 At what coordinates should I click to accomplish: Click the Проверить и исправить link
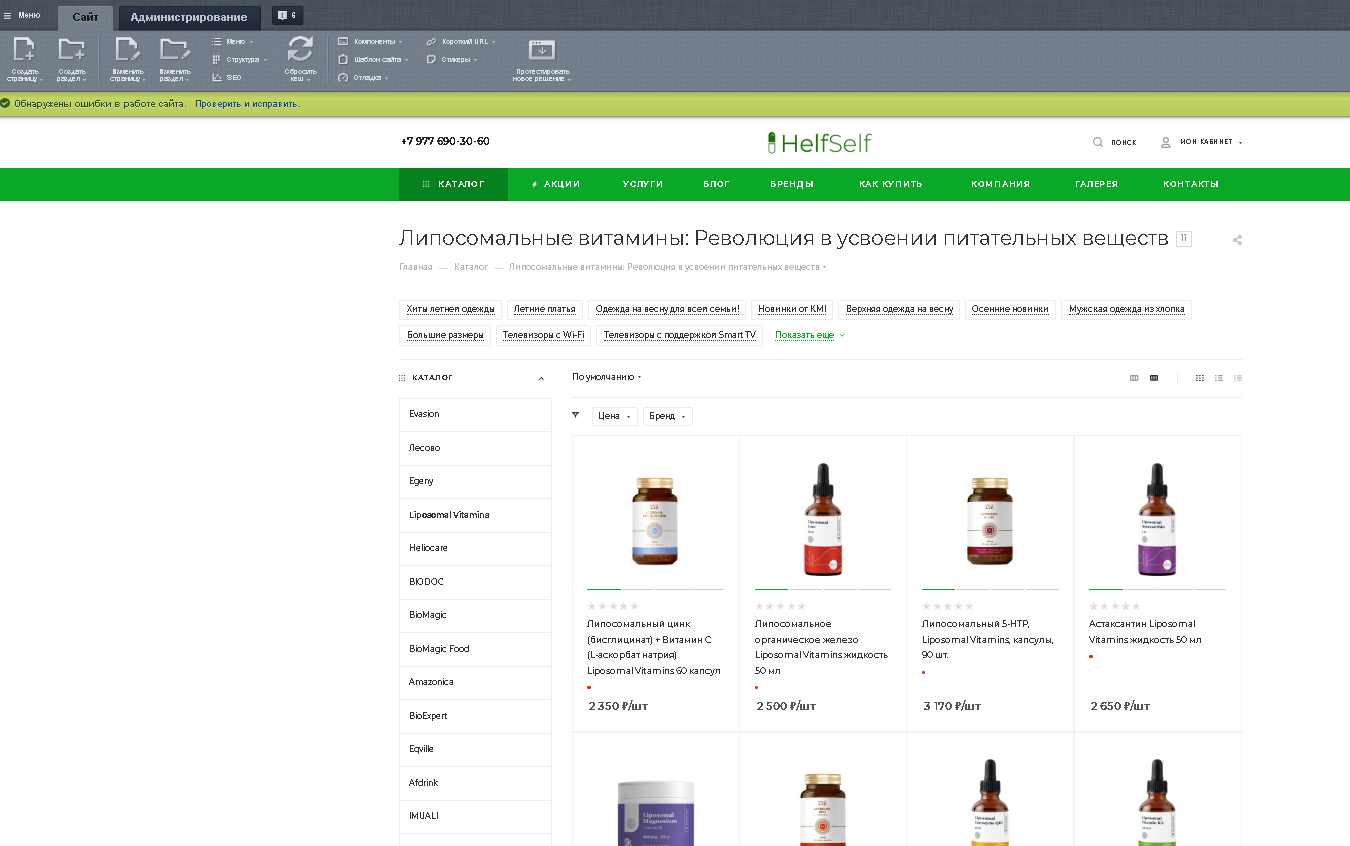click(247, 104)
